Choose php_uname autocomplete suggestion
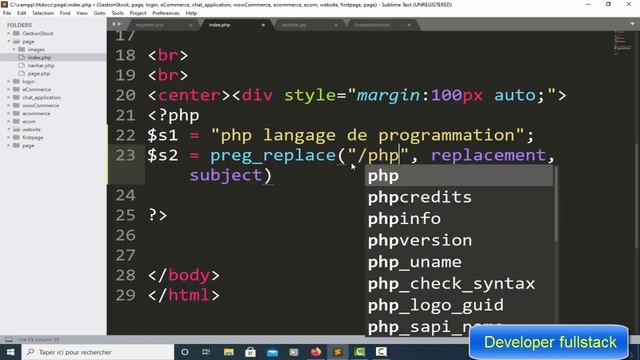The height and width of the screenshot is (360, 640). pos(459,262)
